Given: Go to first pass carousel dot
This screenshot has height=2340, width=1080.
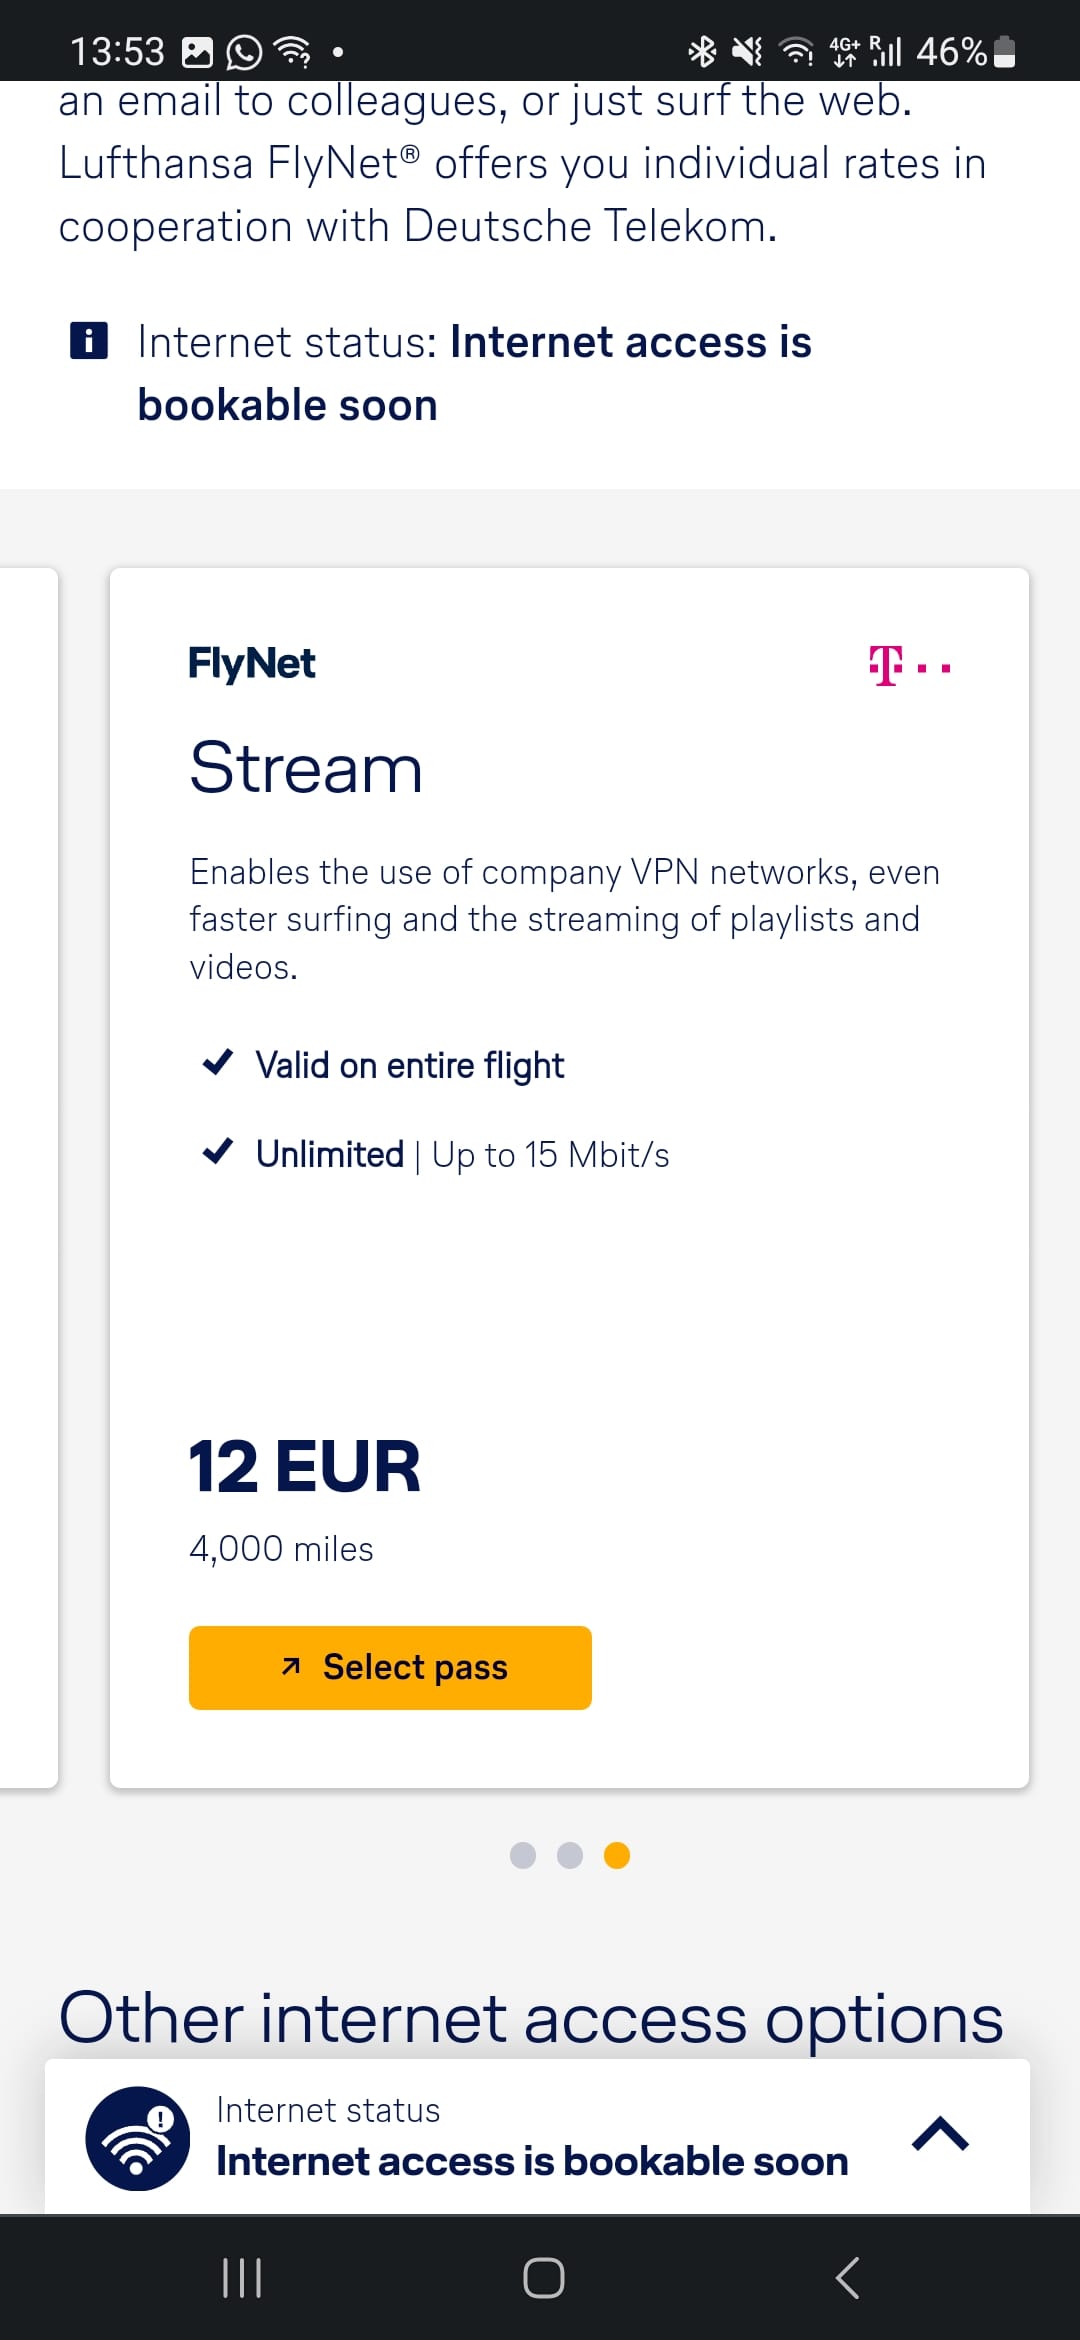Looking at the screenshot, I should [523, 1855].
